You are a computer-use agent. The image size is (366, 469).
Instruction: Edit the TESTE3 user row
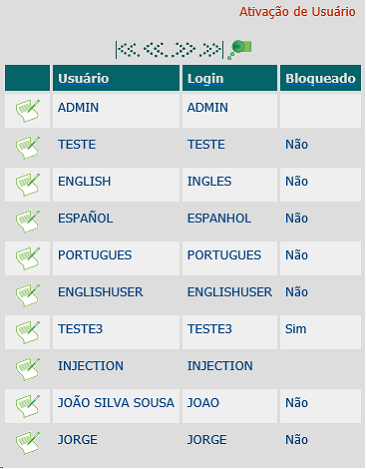click(28, 332)
